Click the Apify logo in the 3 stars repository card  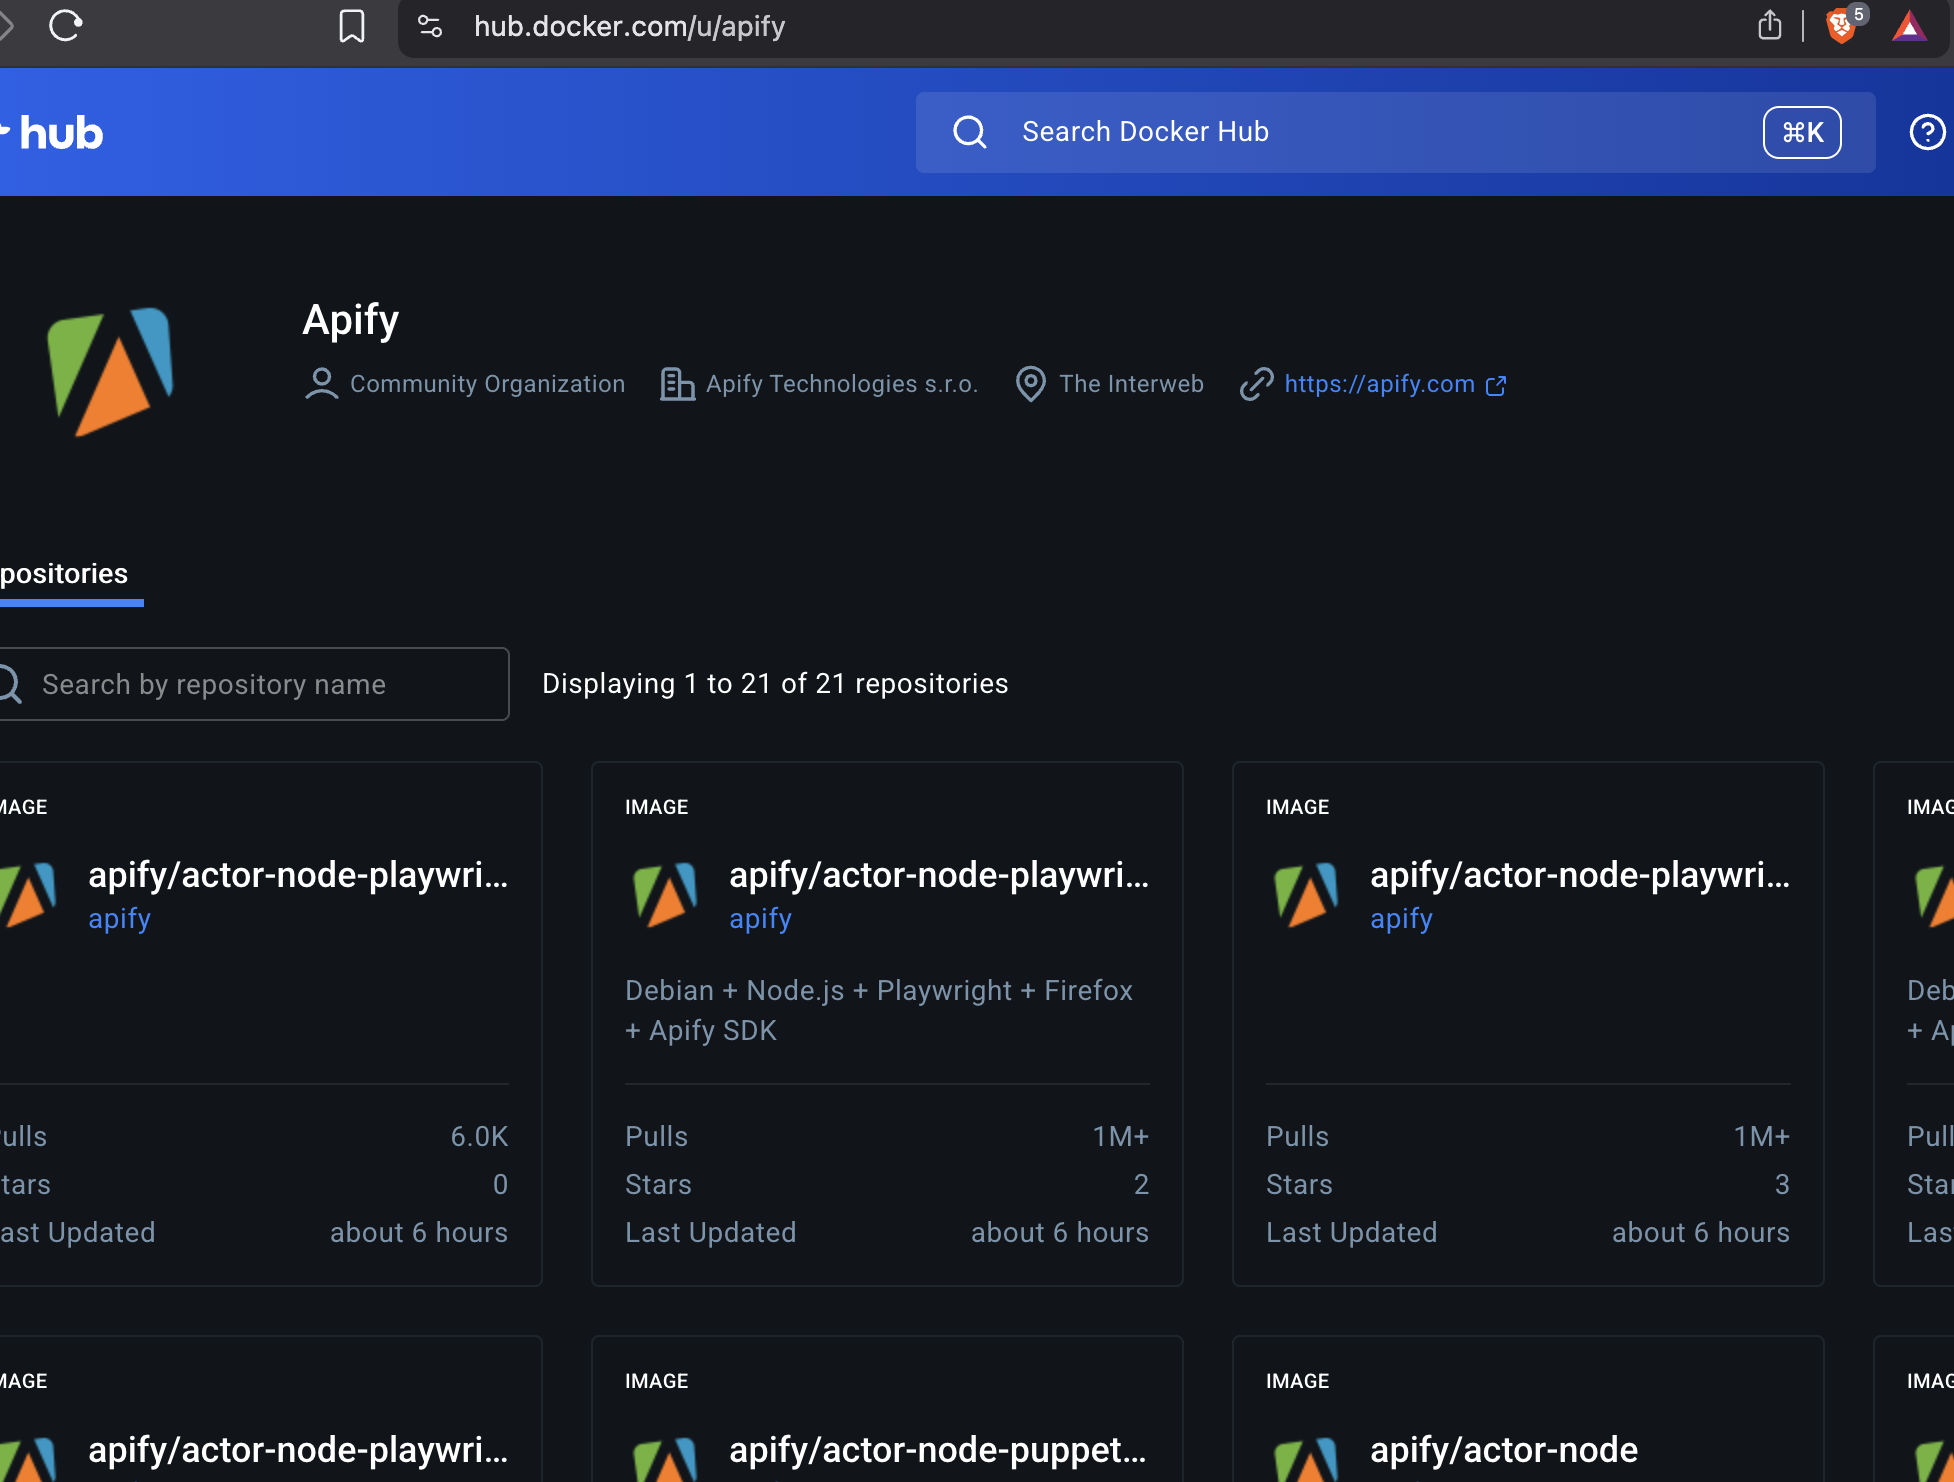(1306, 894)
